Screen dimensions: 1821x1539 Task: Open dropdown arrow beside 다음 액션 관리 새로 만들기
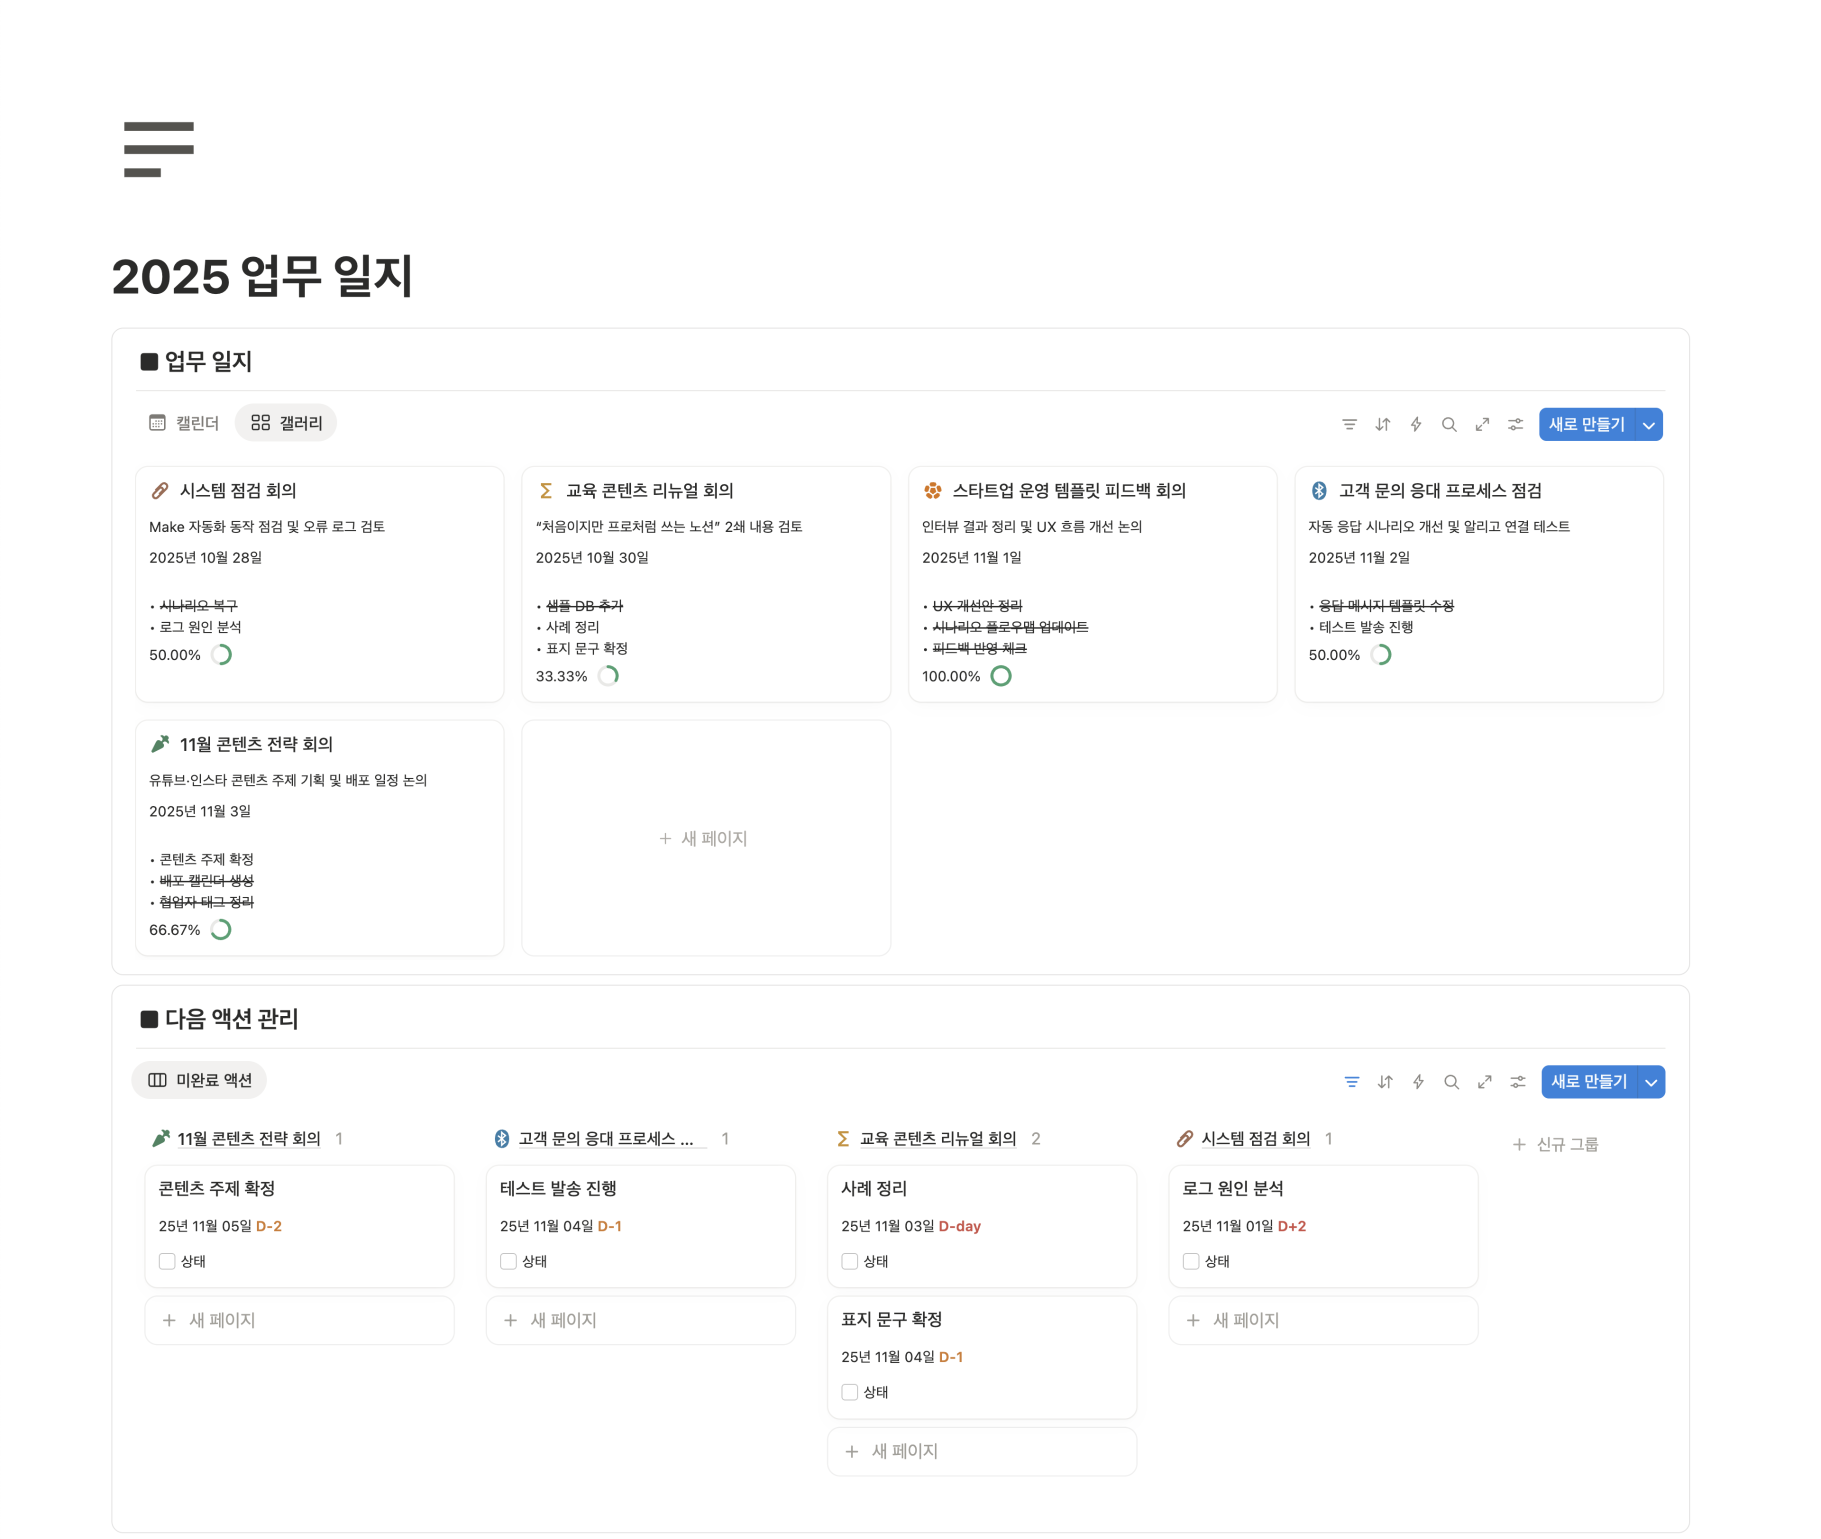[1652, 1082]
